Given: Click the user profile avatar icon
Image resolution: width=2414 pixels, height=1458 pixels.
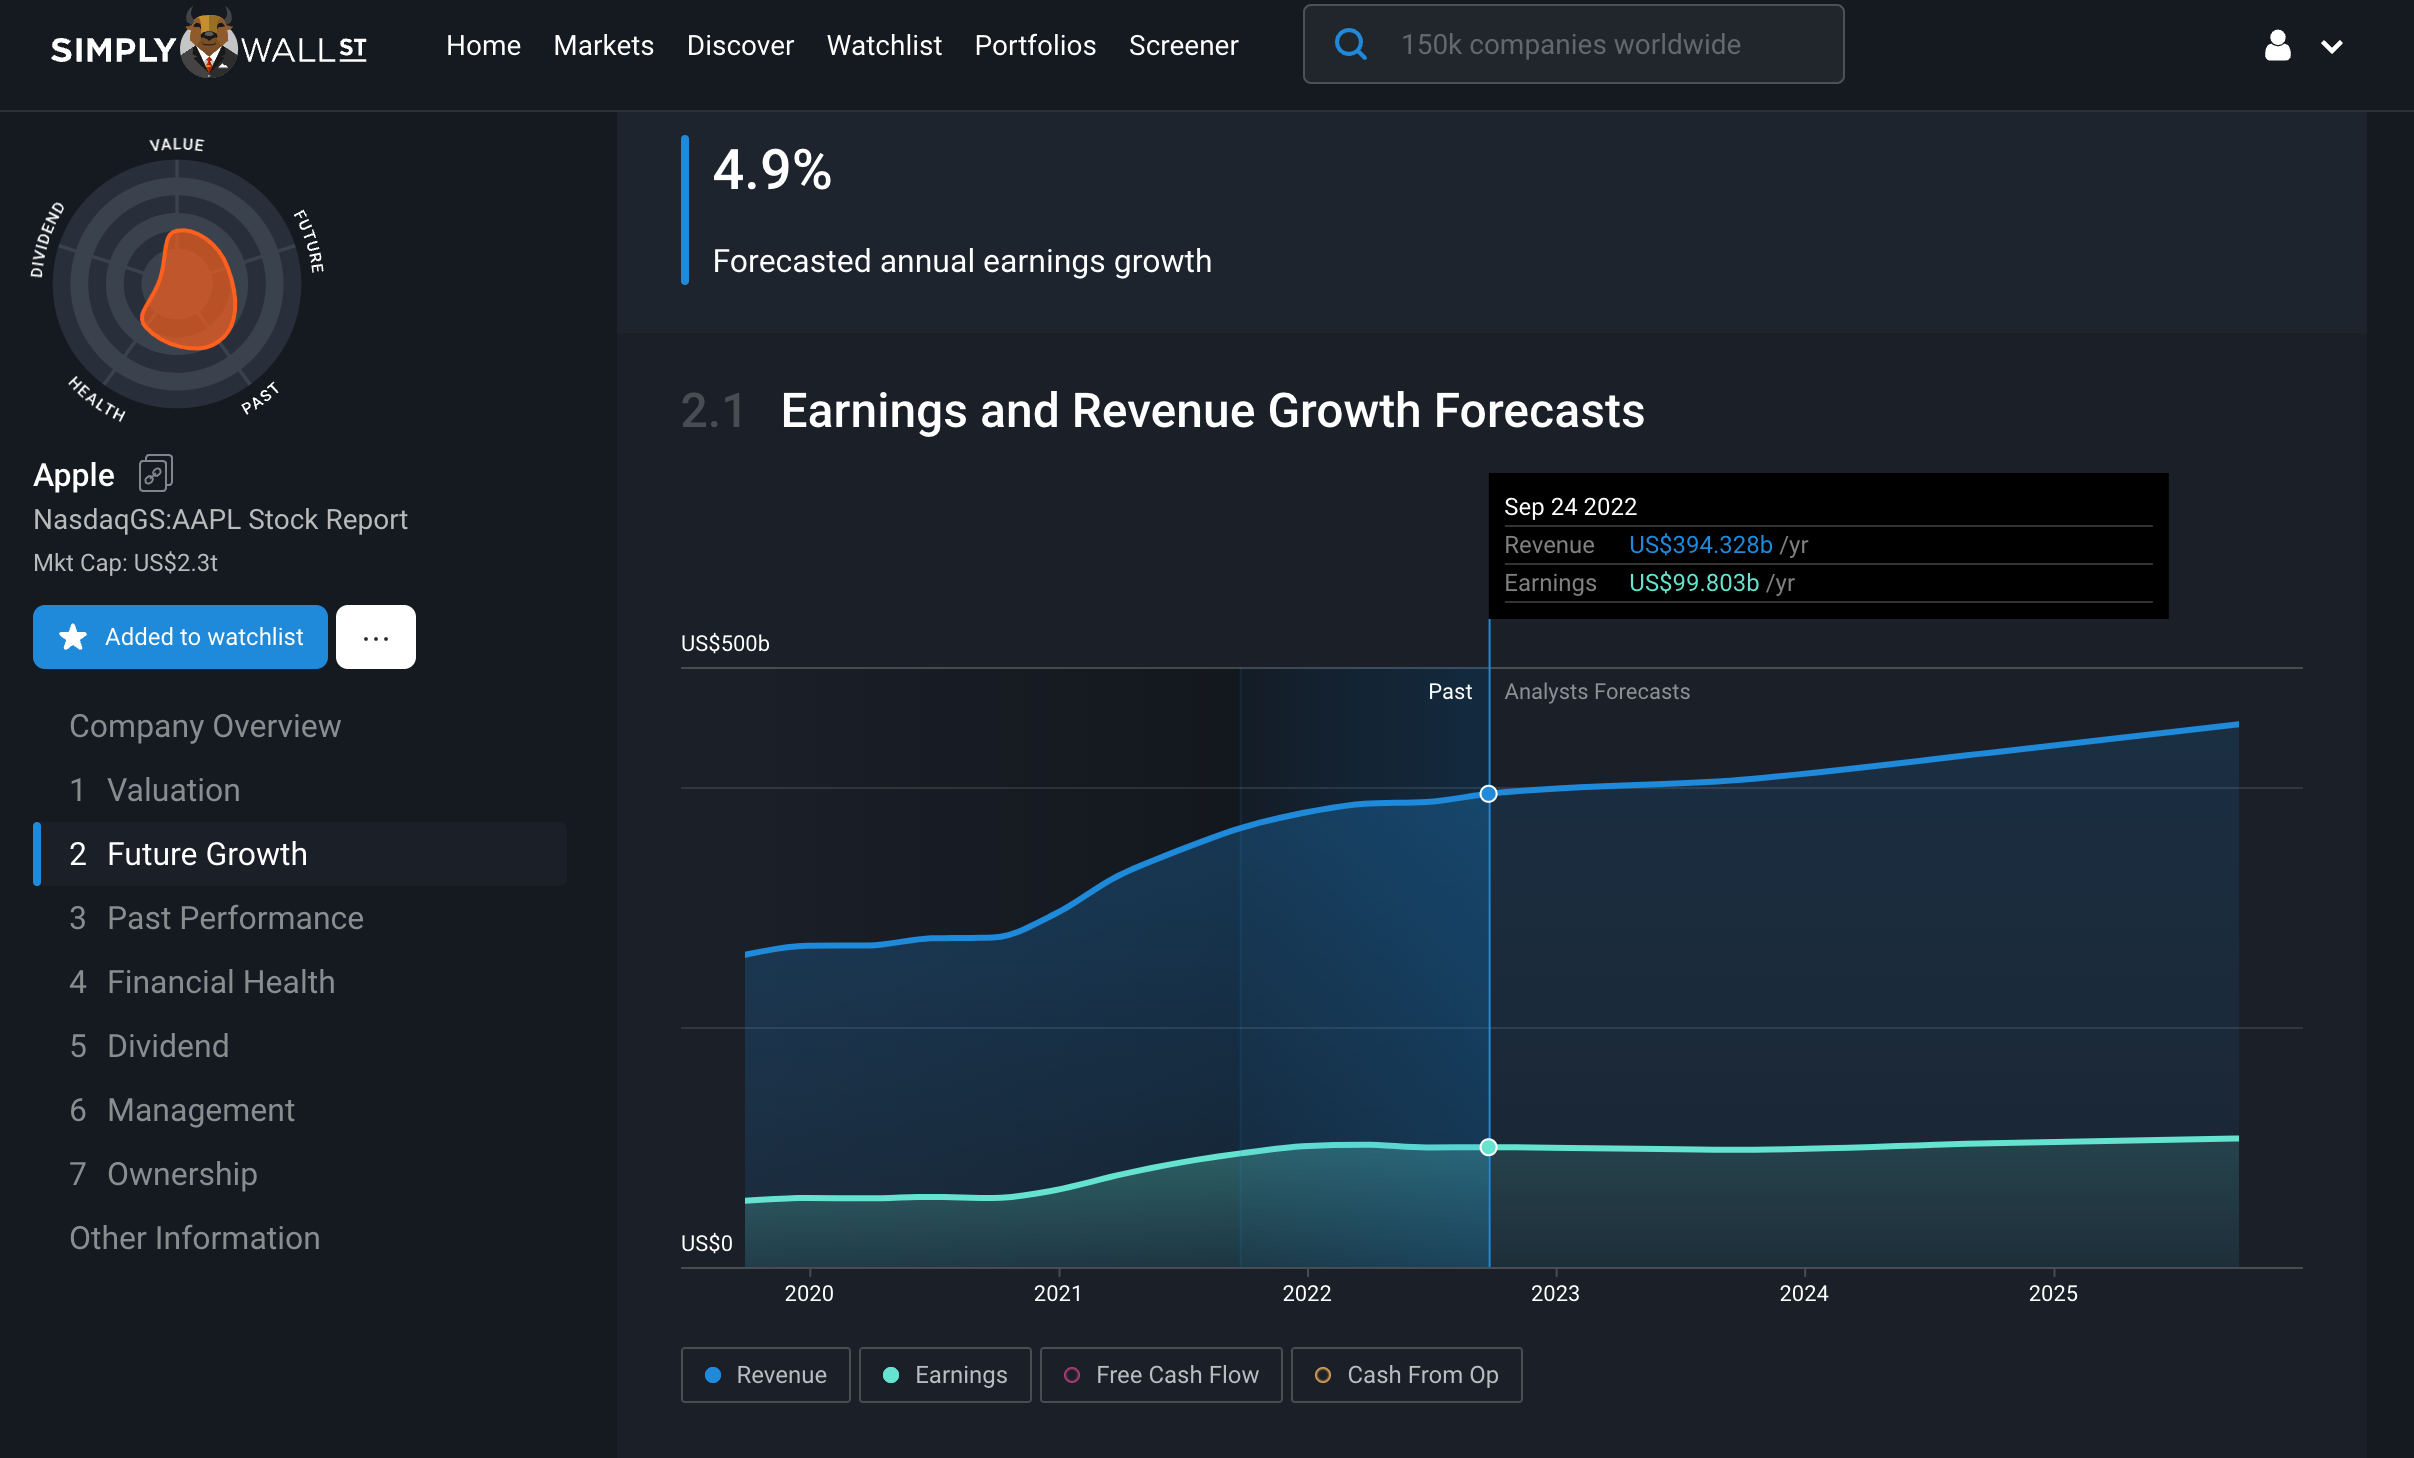Looking at the screenshot, I should click(2277, 46).
